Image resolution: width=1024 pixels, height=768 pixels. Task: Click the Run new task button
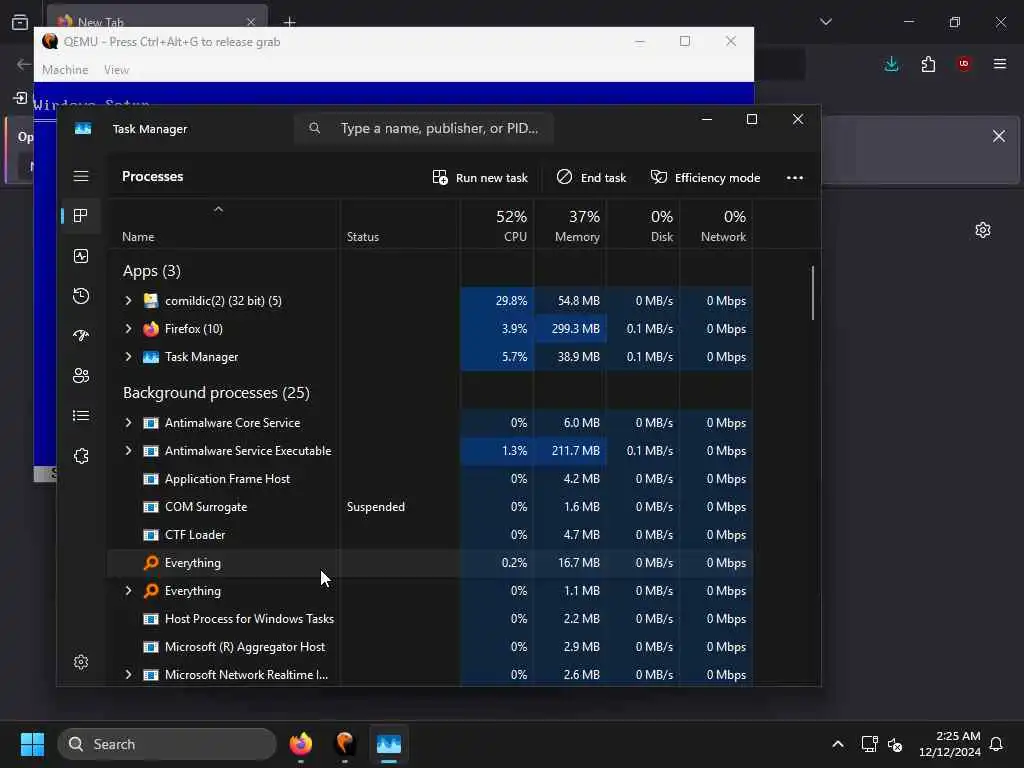(480, 178)
